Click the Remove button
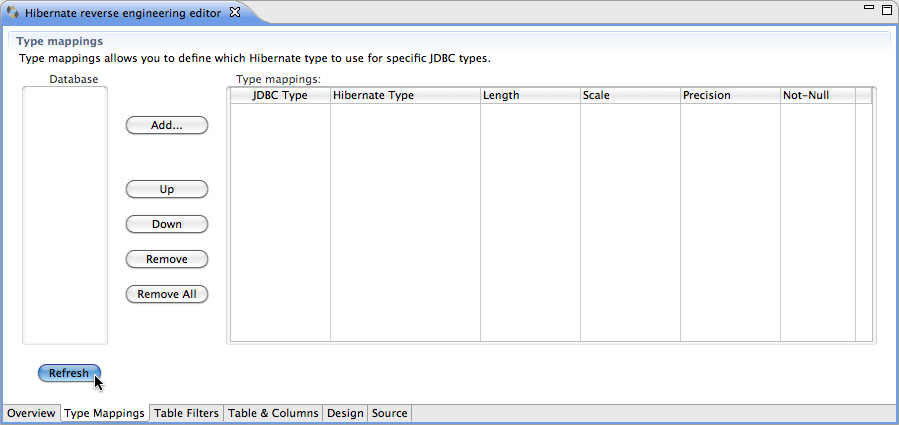 167,259
